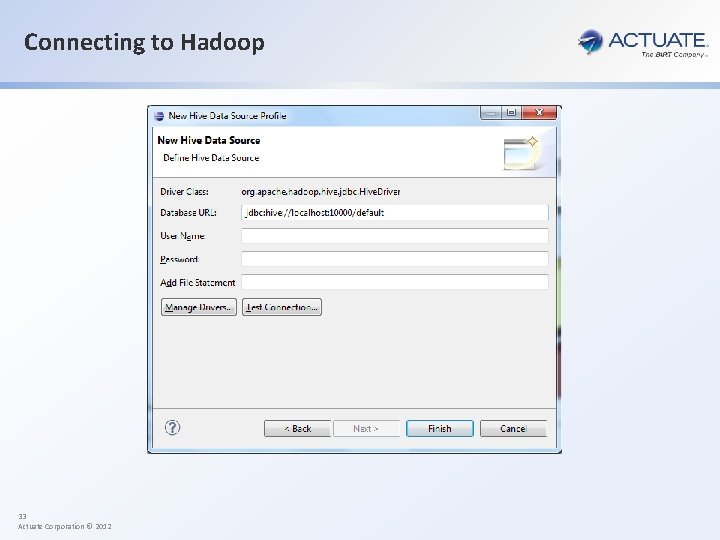Focus the Password field
720x540 pixels.
click(x=395, y=259)
